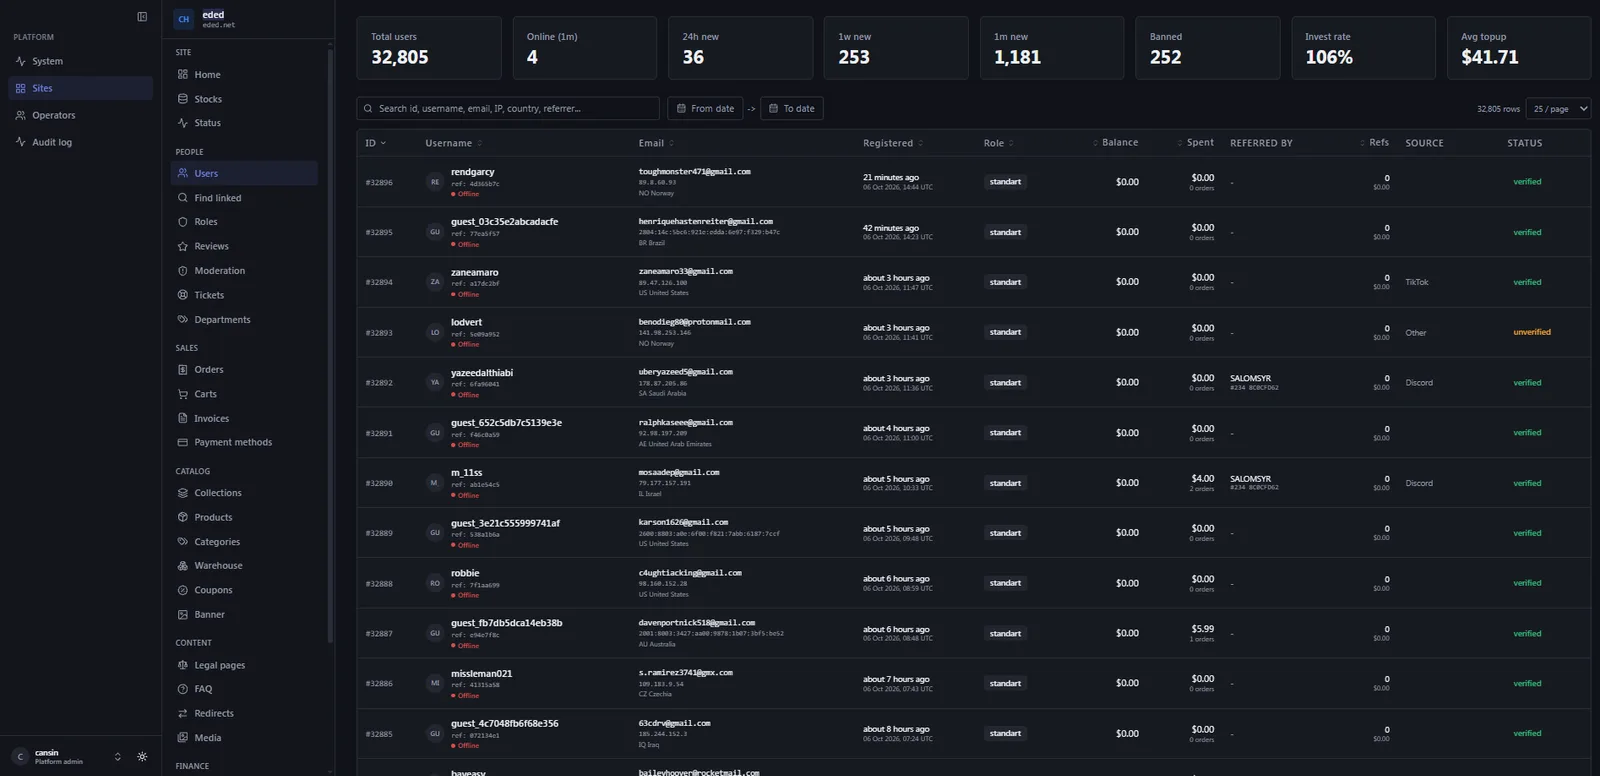Collapse the sidebar panel icon
The image size is (1600, 776).
(x=142, y=17)
